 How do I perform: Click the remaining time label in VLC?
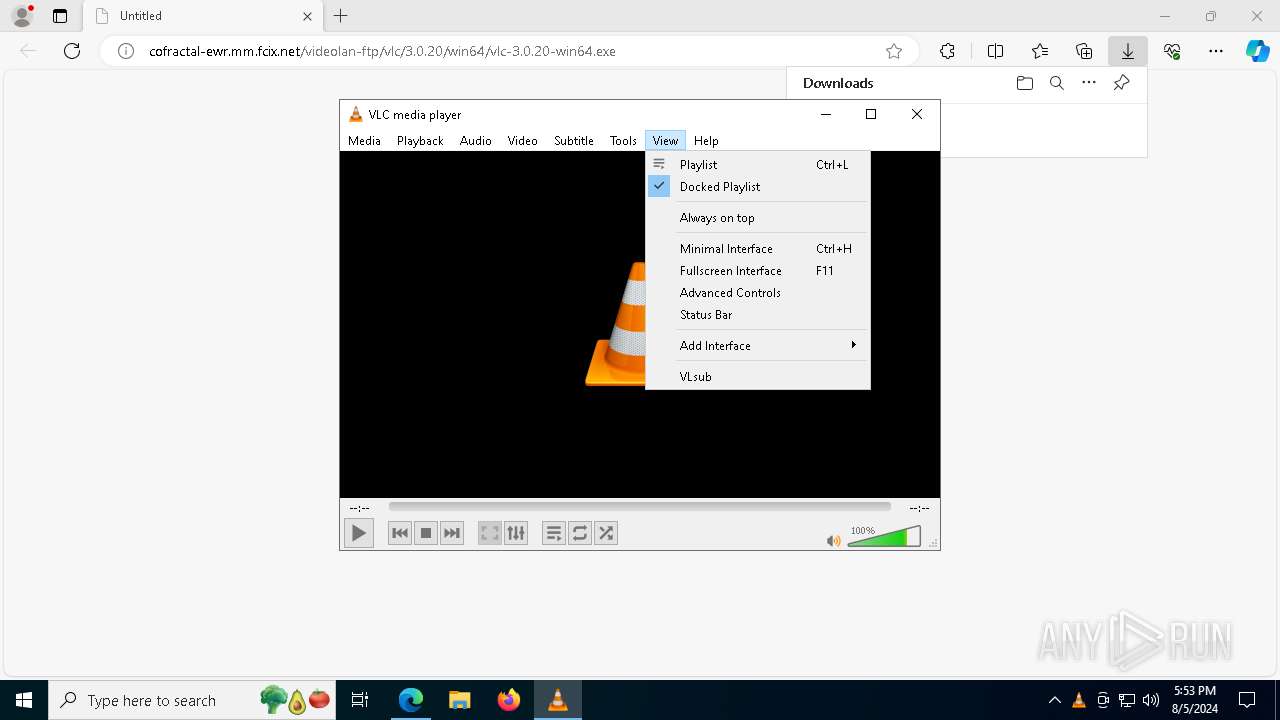[919, 508]
